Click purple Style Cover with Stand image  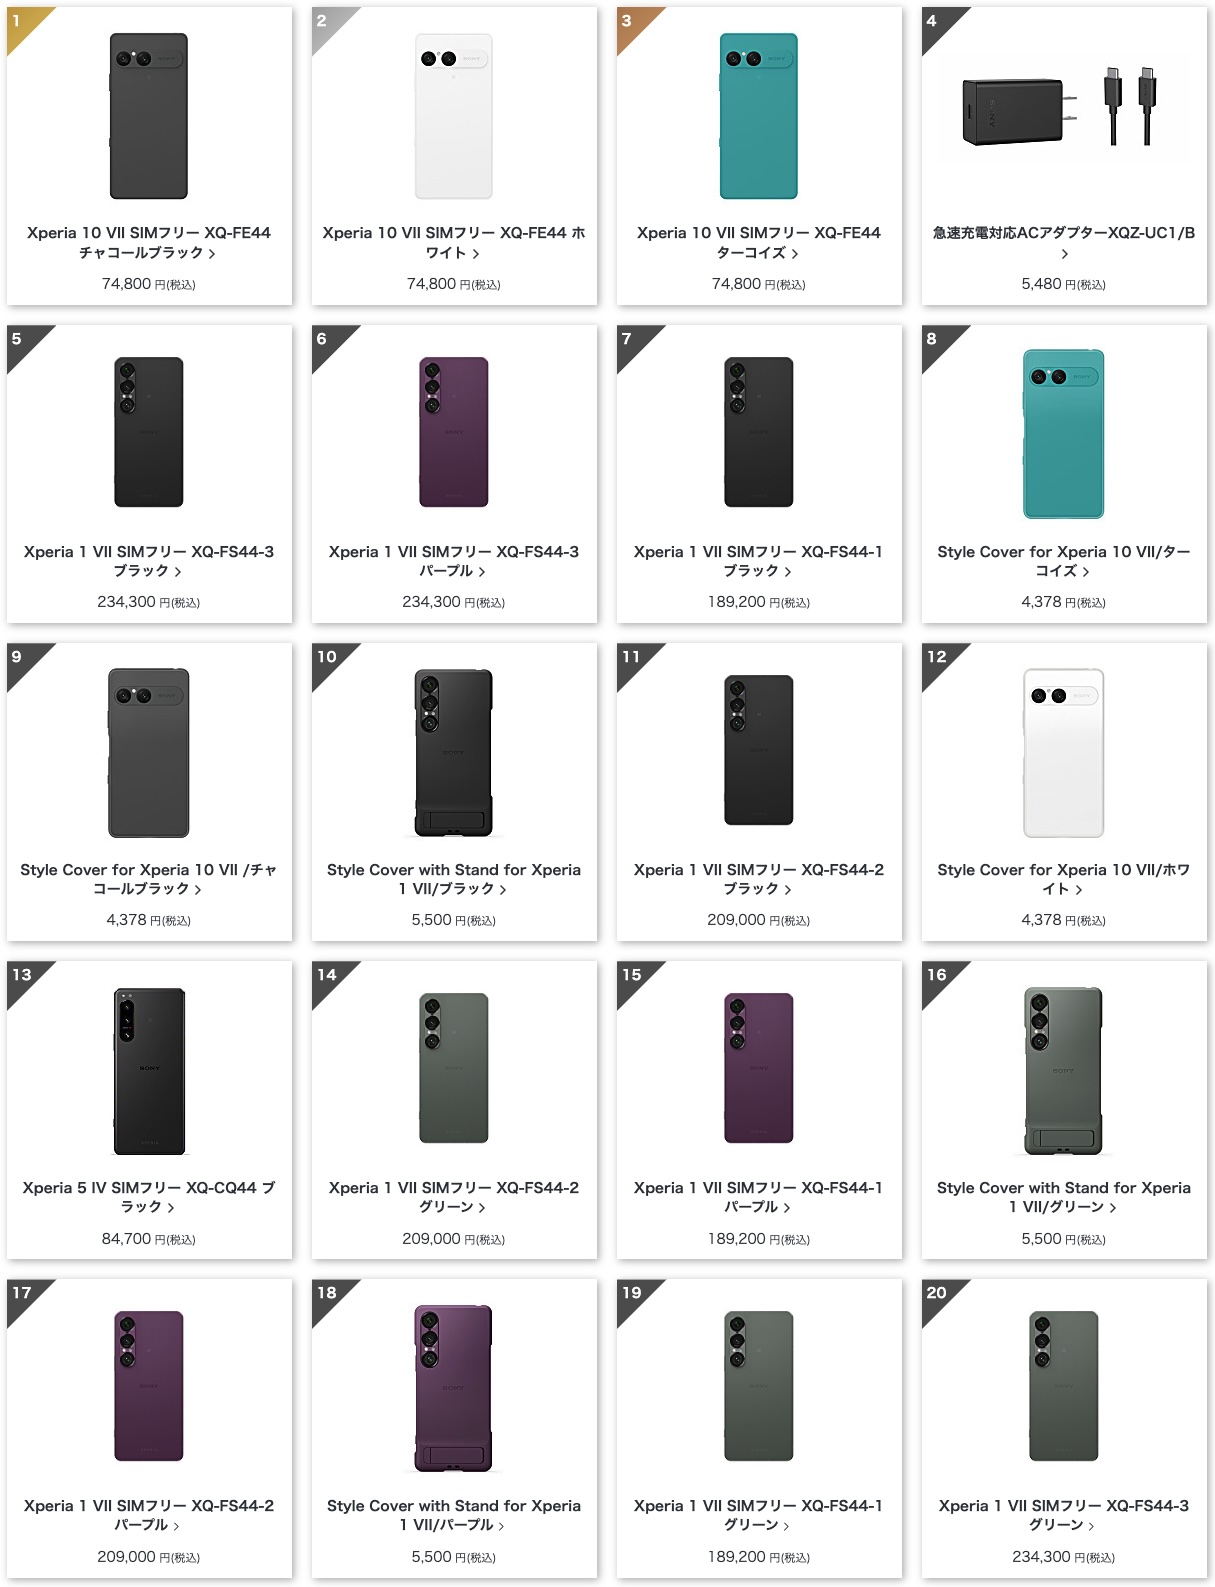454,1389
